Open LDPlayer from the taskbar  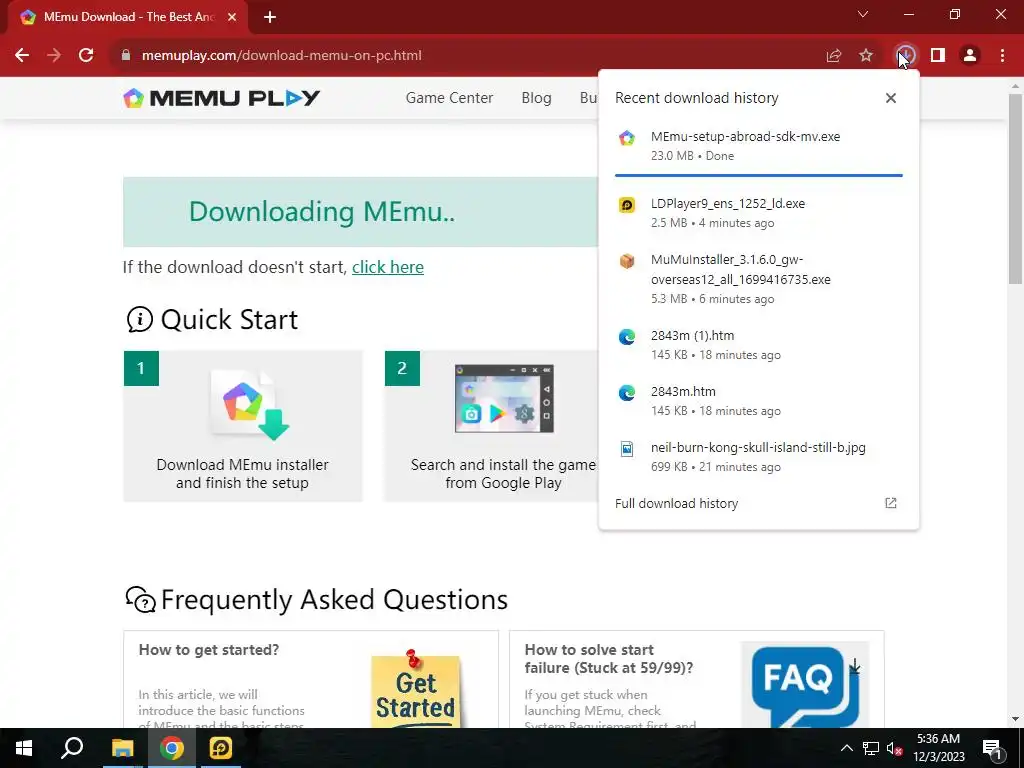(x=221, y=748)
